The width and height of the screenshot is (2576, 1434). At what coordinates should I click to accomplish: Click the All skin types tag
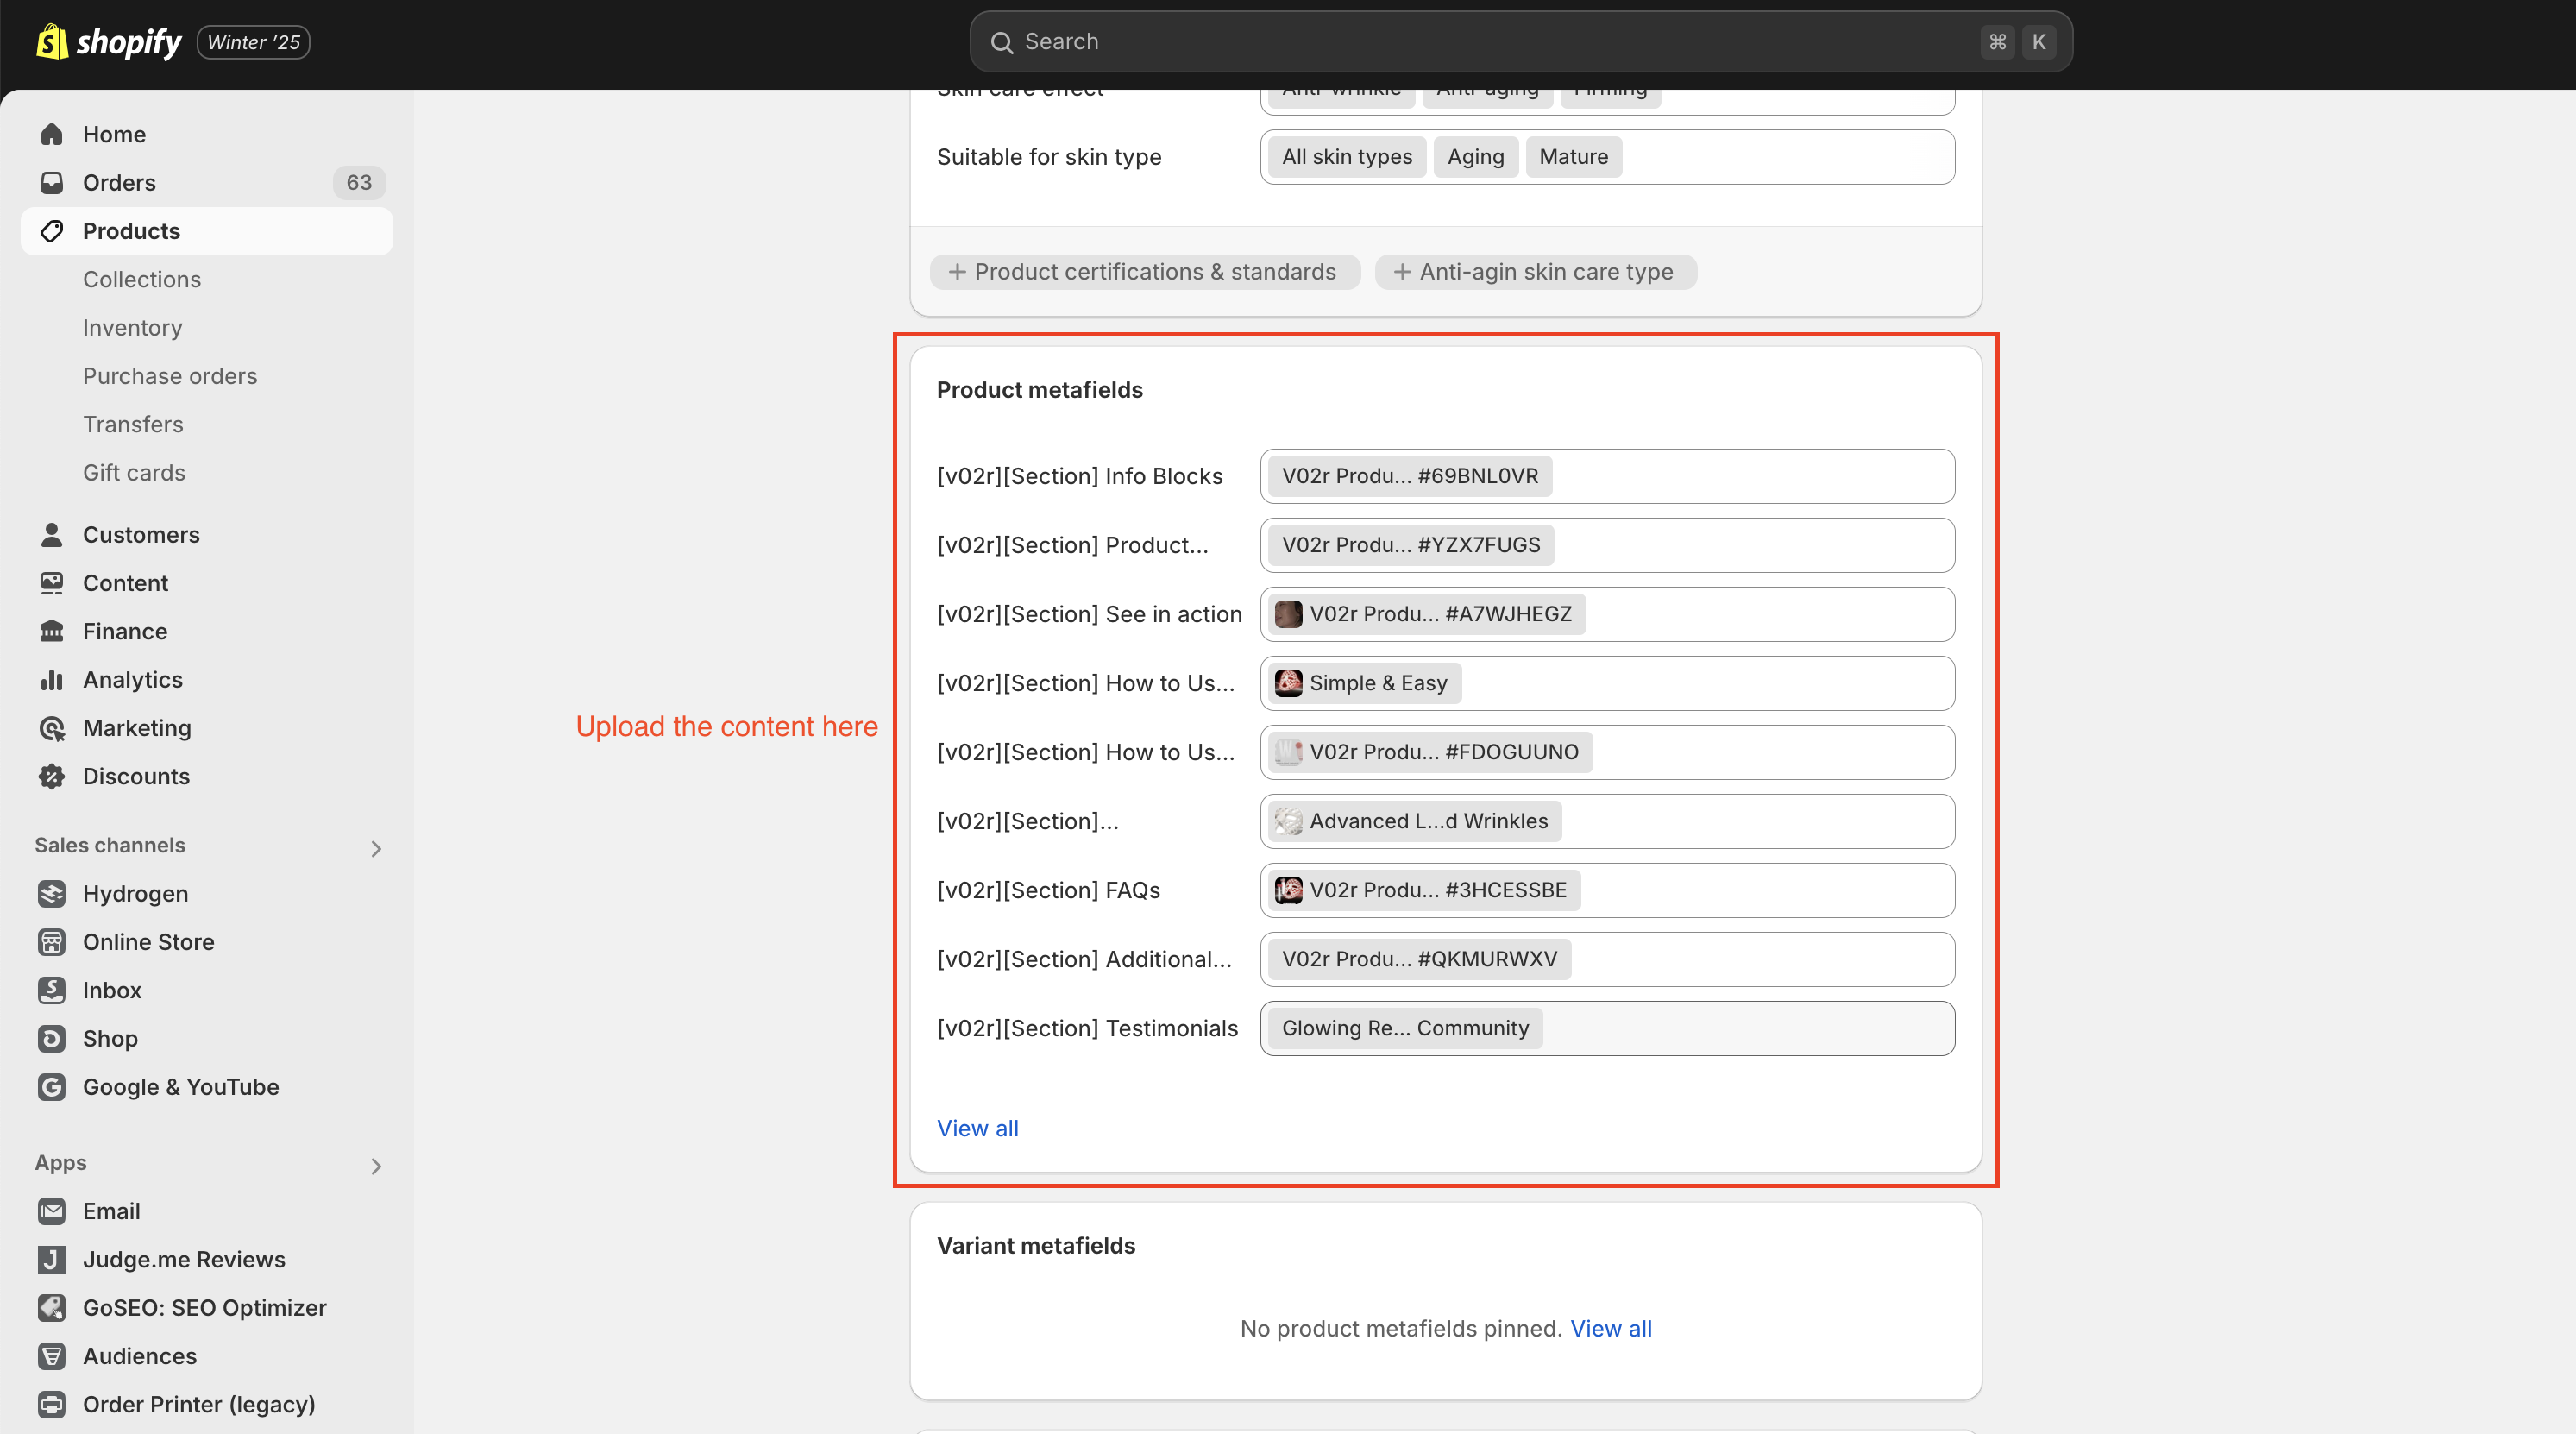coord(1347,157)
